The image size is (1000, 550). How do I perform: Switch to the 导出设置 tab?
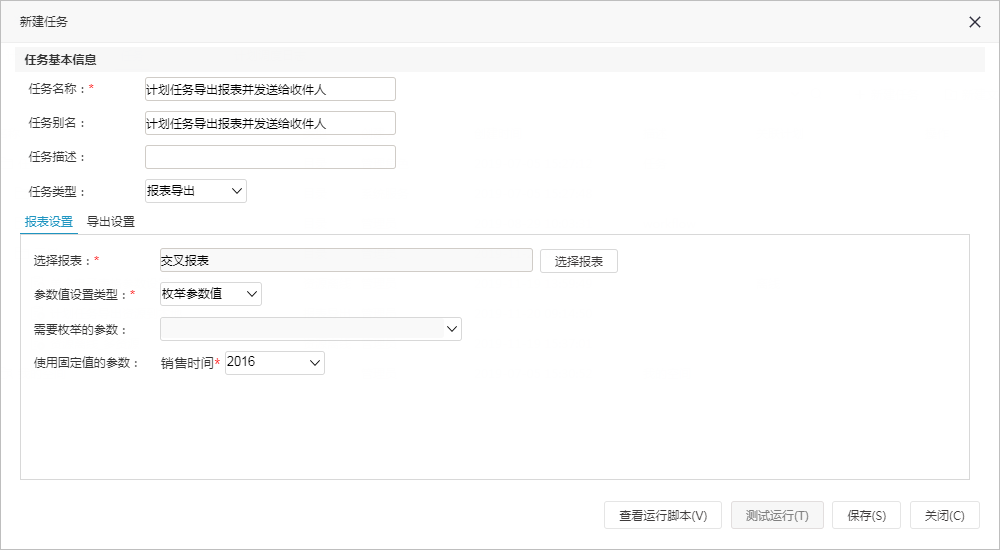pos(111,222)
